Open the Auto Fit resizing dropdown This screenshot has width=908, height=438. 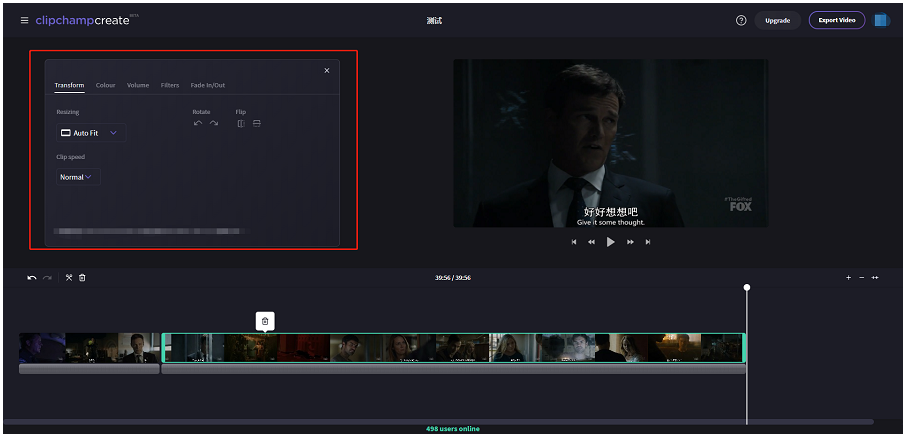click(x=91, y=133)
